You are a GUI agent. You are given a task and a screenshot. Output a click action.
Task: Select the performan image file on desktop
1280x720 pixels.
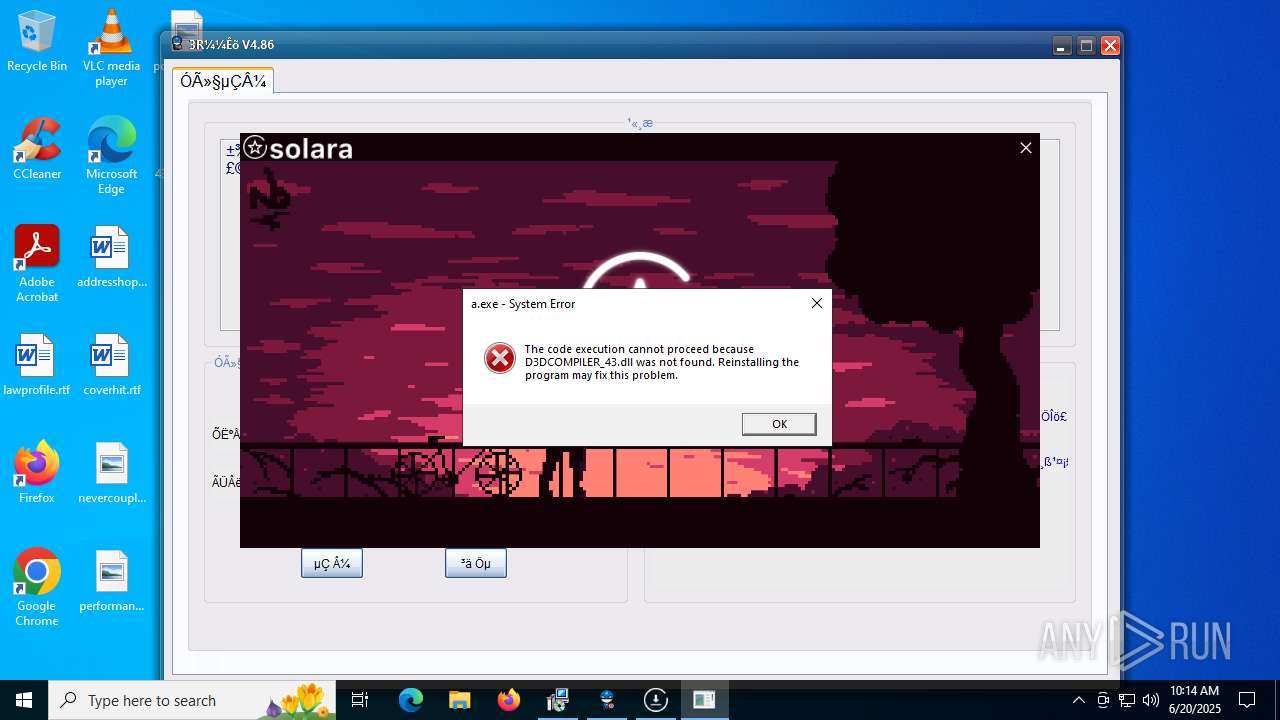click(x=111, y=581)
